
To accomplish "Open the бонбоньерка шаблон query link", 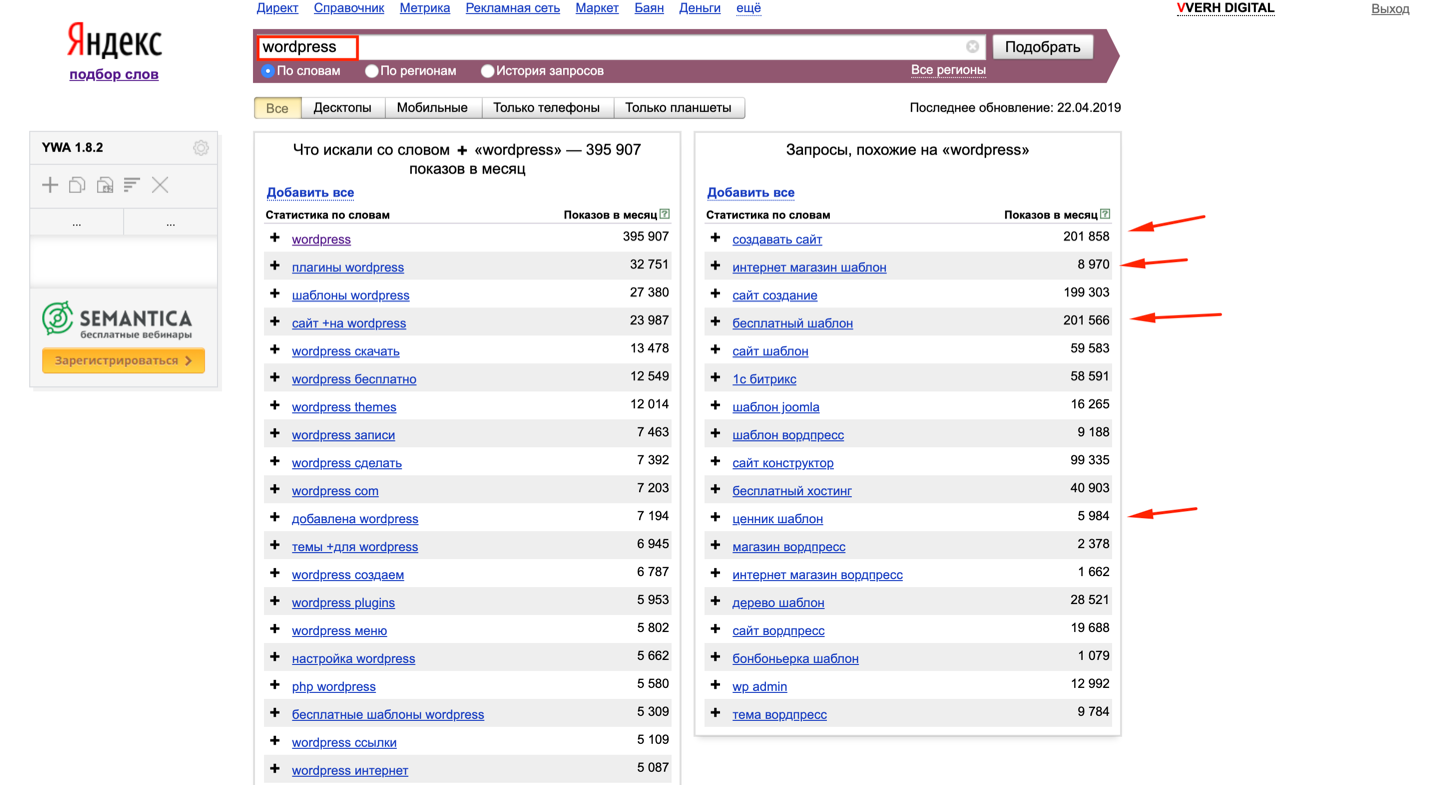I will (795, 659).
